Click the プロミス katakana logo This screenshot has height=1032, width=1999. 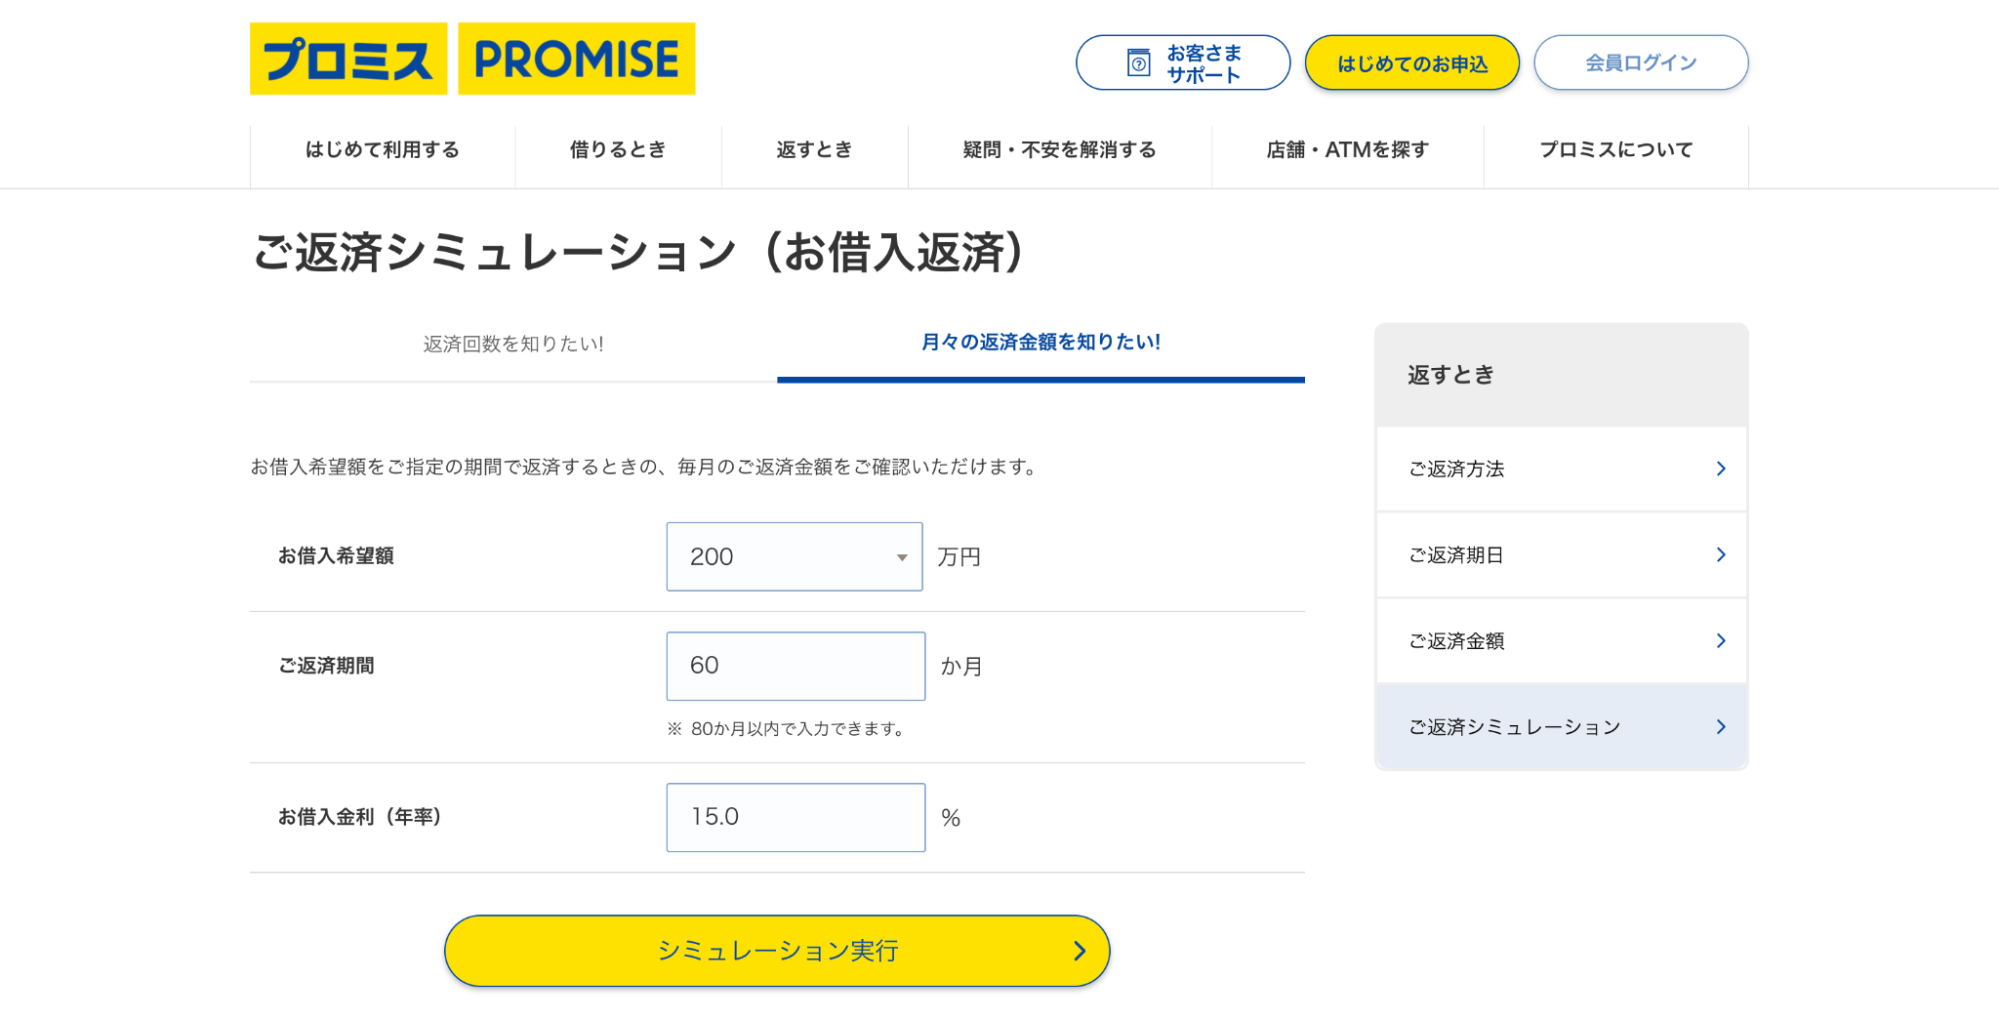[348, 59]
